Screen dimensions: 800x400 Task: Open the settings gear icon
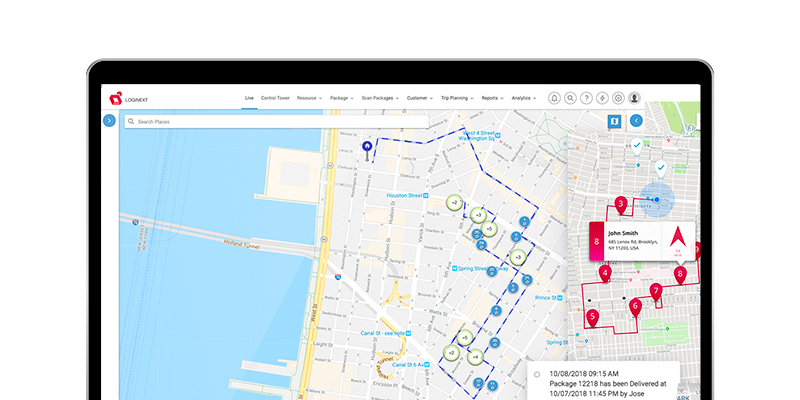click(x=618, y=98)
